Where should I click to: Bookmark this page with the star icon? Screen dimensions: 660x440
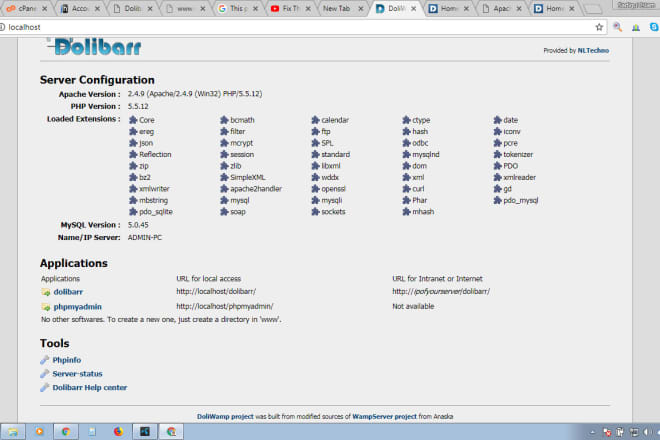tap(599, 27)
